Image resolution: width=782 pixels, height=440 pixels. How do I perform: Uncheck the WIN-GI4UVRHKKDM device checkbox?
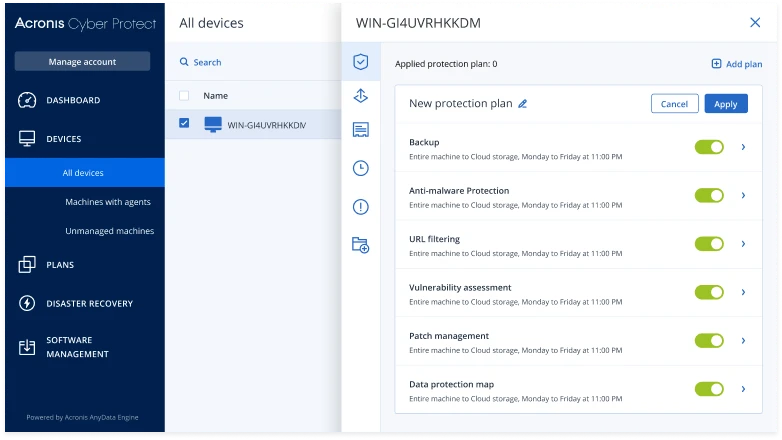click(x=184, y=123)
